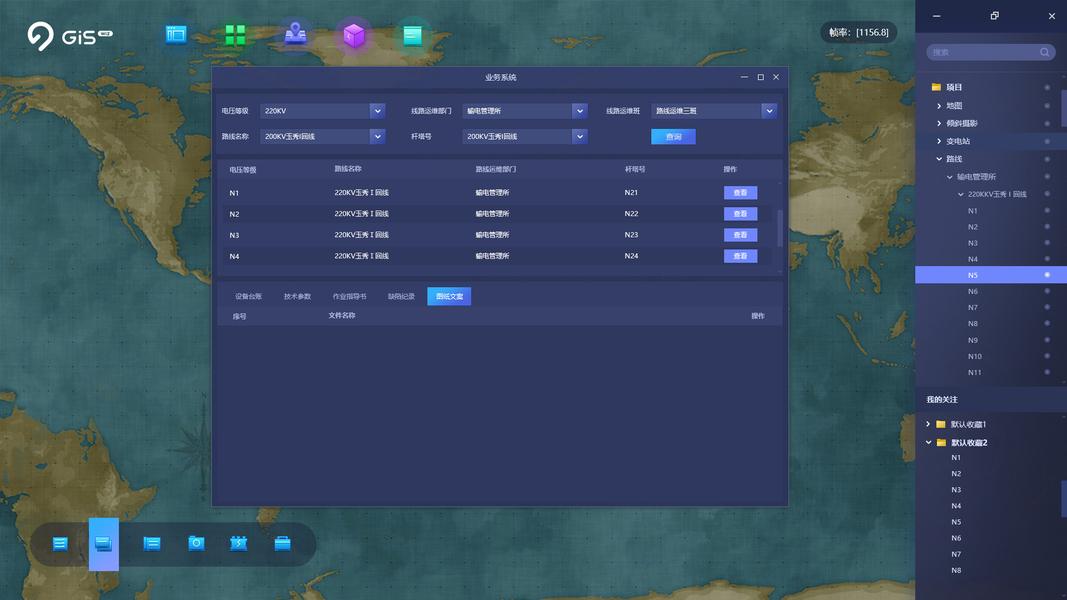
Task: Toggle visibility dot for N10 tree node
Action: pos(1047,356)
